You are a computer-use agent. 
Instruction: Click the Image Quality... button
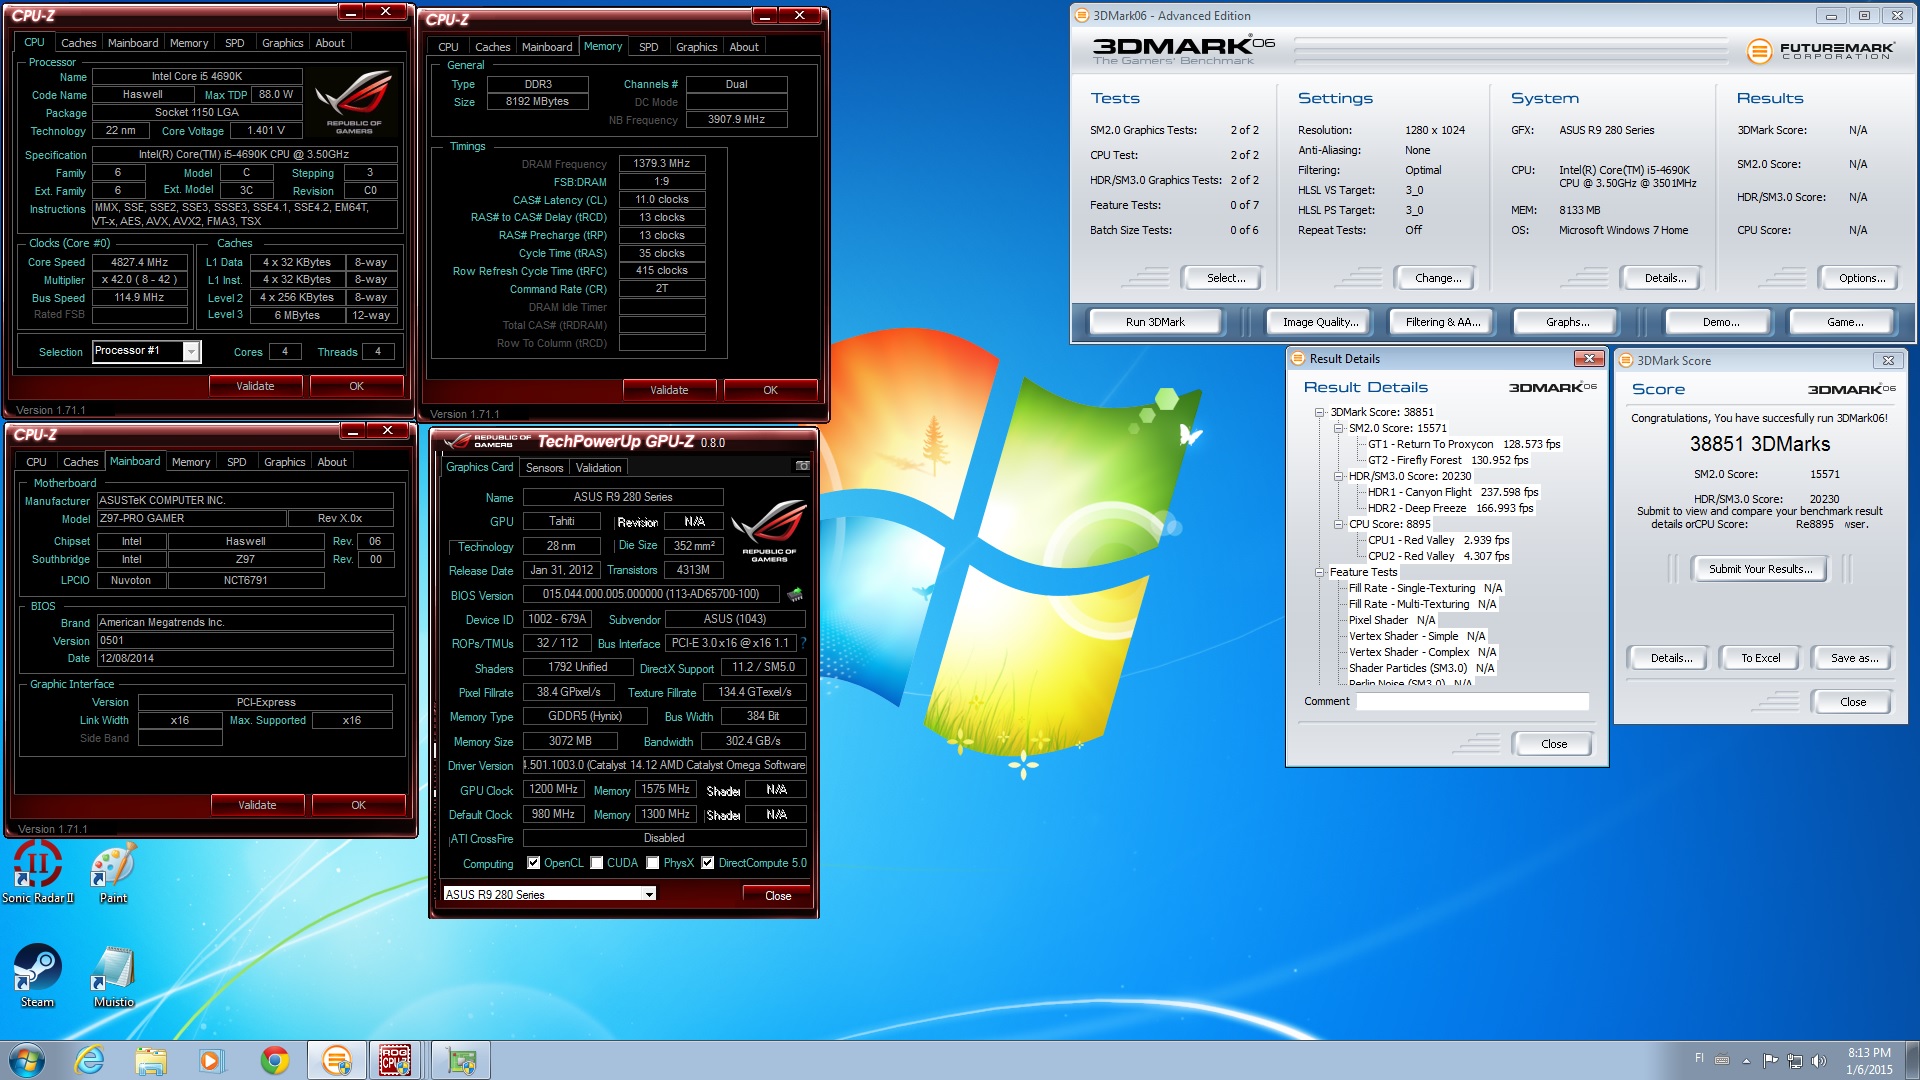(x=1320, y=322)
